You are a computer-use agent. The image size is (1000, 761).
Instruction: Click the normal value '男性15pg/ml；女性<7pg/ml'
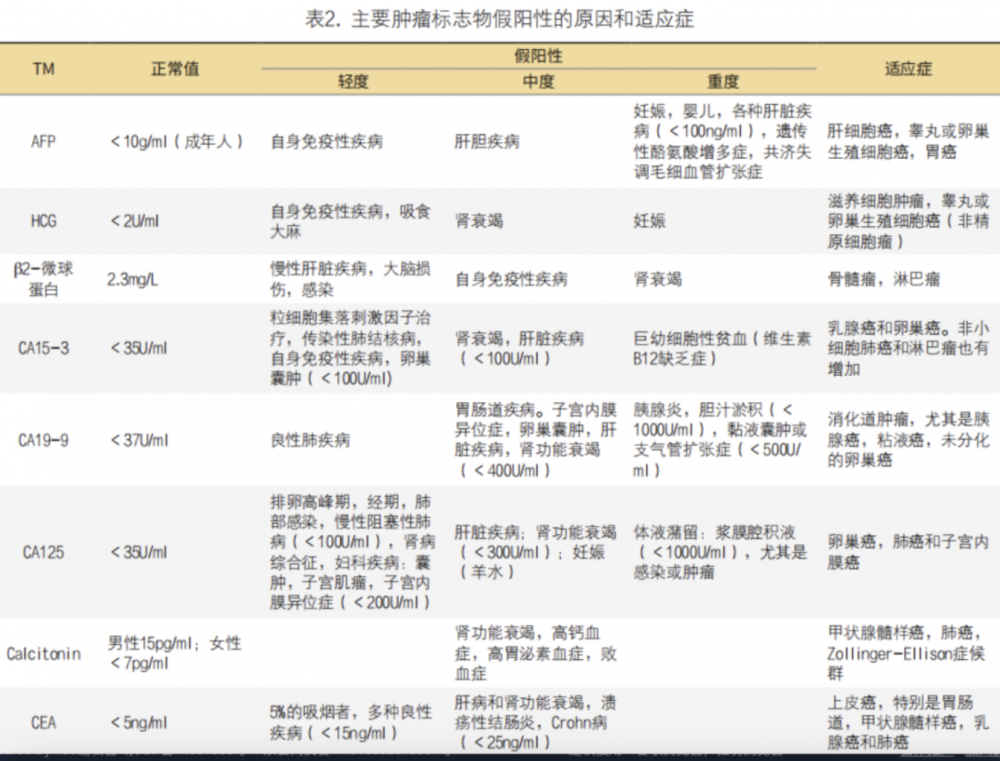[x=174, y=654]
